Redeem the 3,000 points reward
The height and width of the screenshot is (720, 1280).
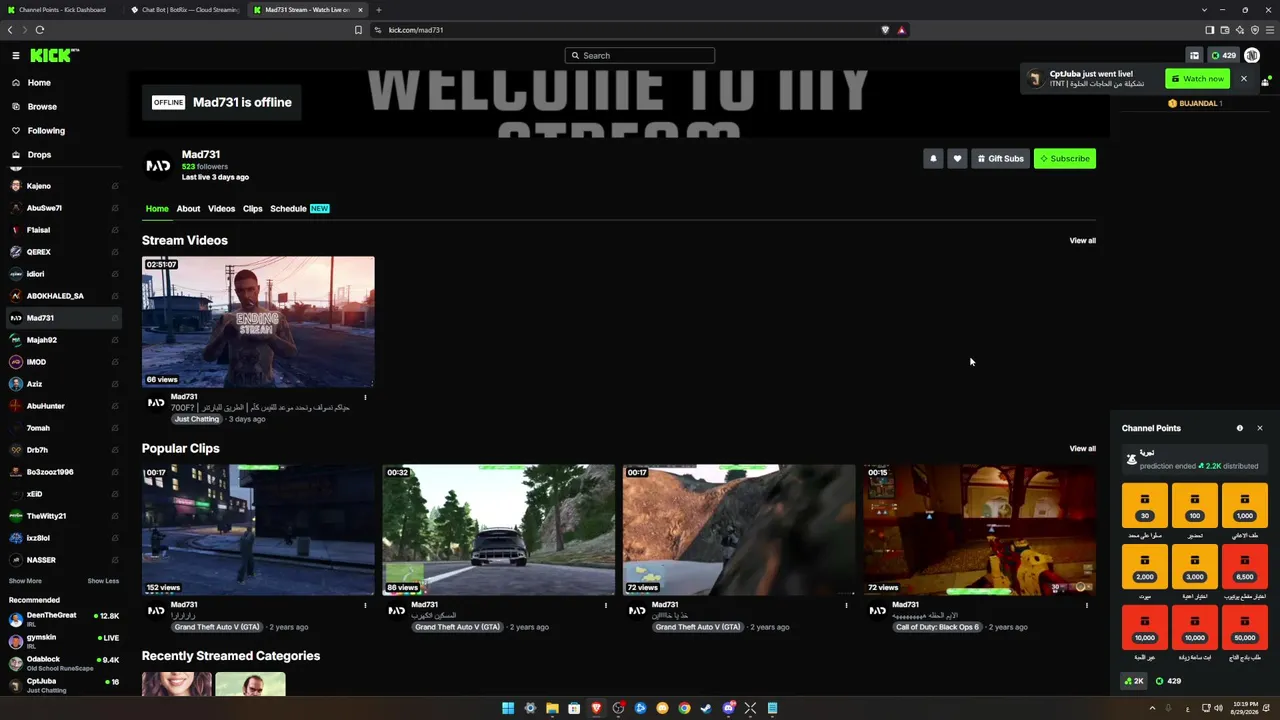1195,566
